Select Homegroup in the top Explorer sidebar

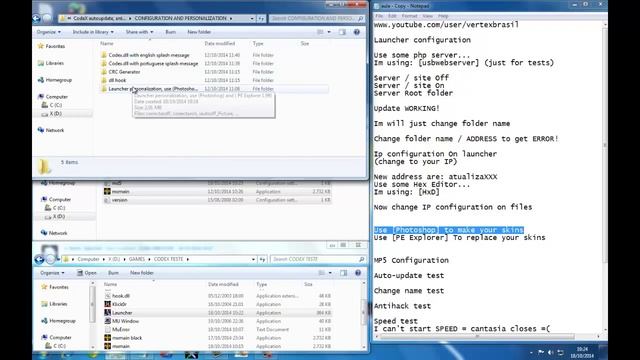coord(55,80)
